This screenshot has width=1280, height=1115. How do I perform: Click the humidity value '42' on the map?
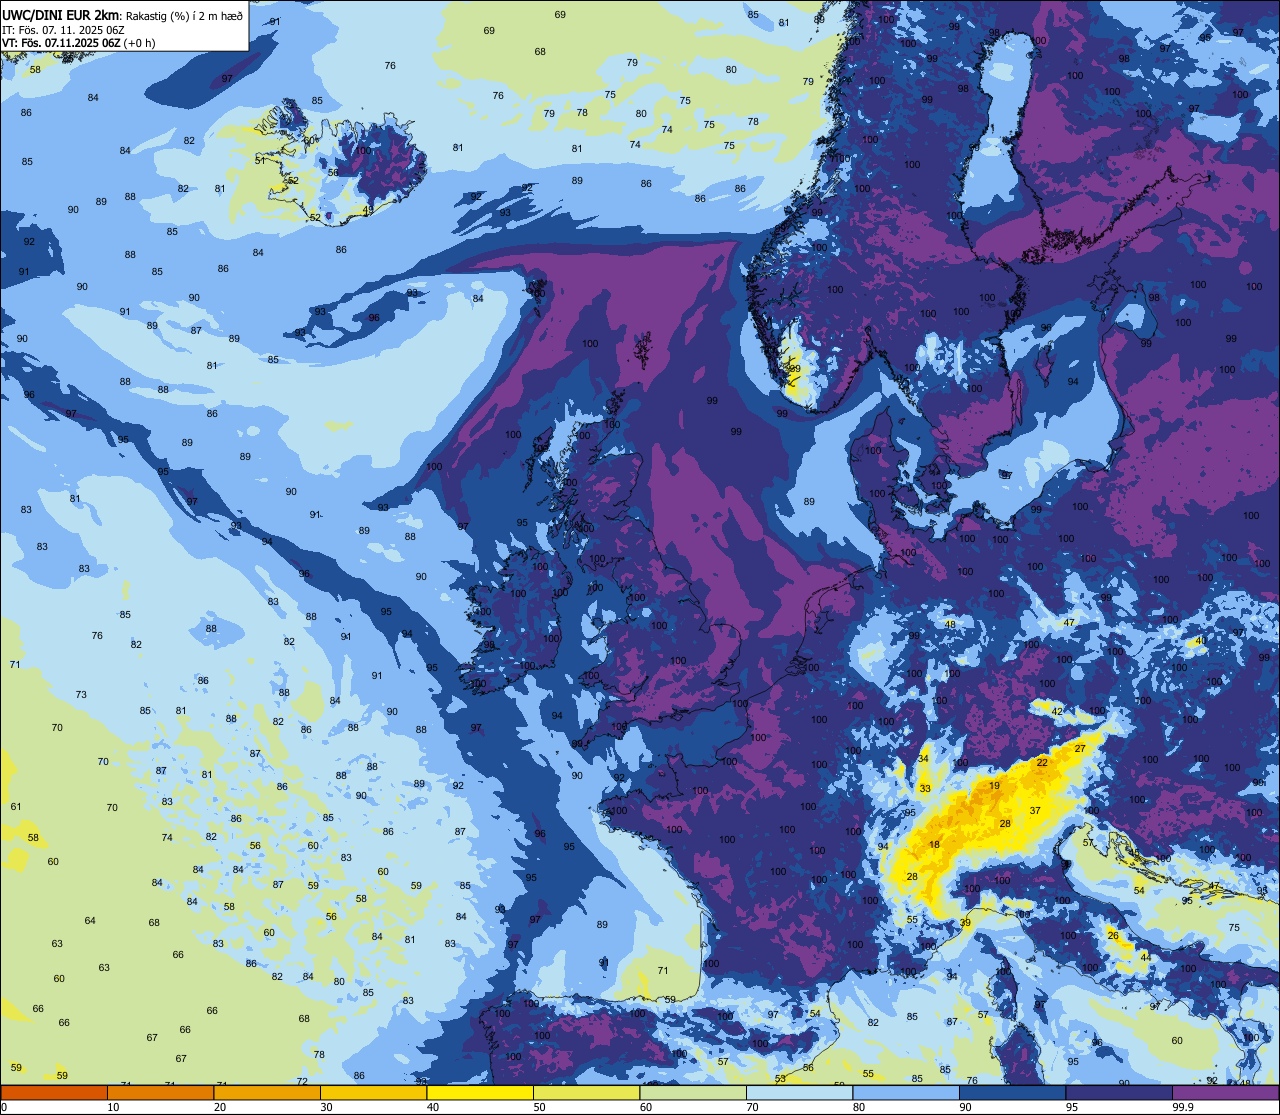tap(1057, 712)
